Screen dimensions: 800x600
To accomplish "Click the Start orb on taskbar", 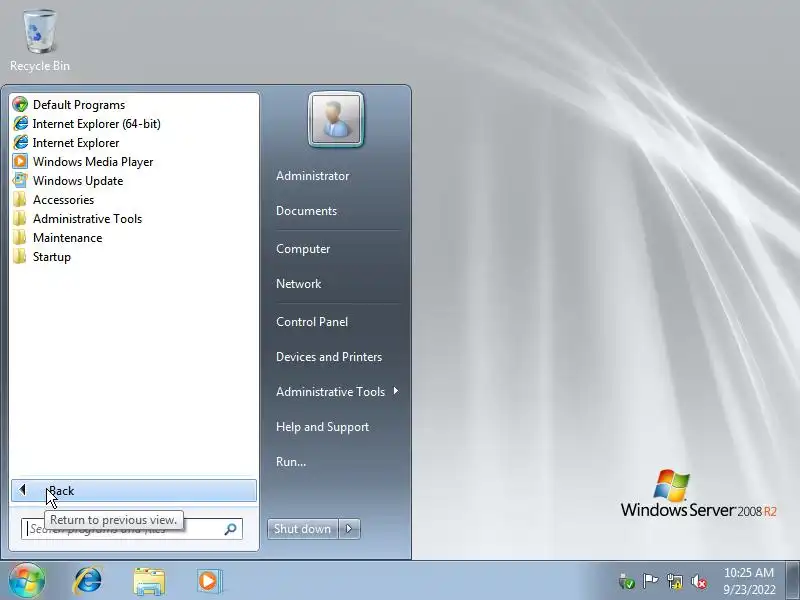I will (27, 581).
